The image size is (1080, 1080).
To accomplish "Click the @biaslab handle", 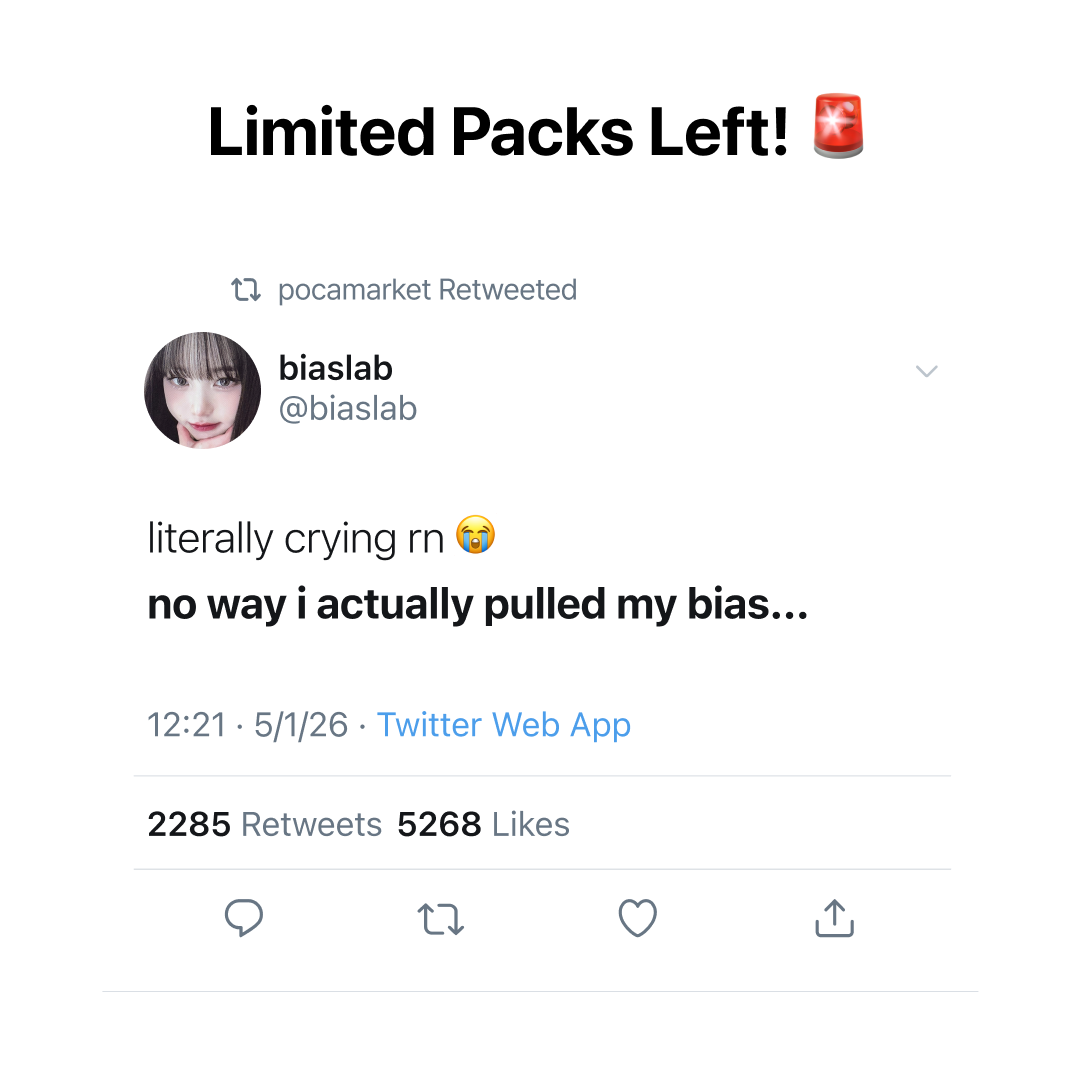I will (x=348, y=408).
